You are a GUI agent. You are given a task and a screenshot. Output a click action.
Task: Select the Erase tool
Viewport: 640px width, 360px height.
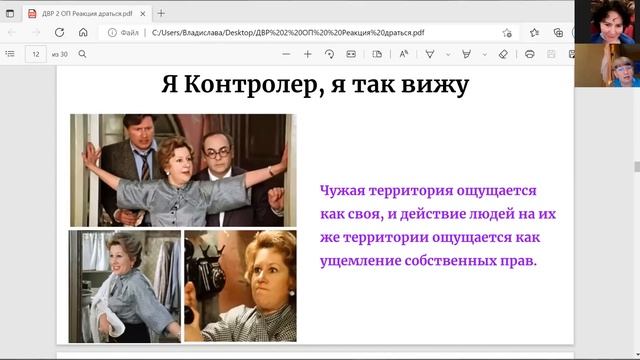point(503,54)
